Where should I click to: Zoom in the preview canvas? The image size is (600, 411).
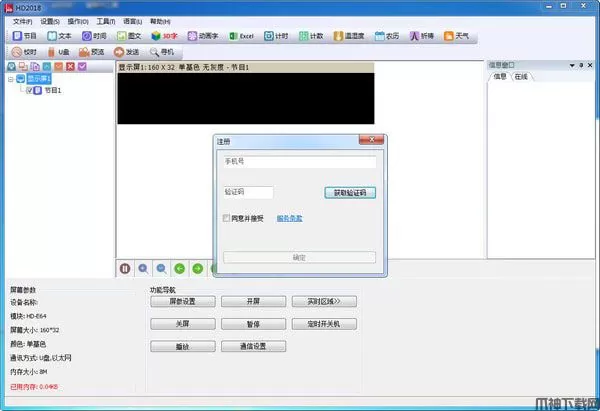point(143,269)
